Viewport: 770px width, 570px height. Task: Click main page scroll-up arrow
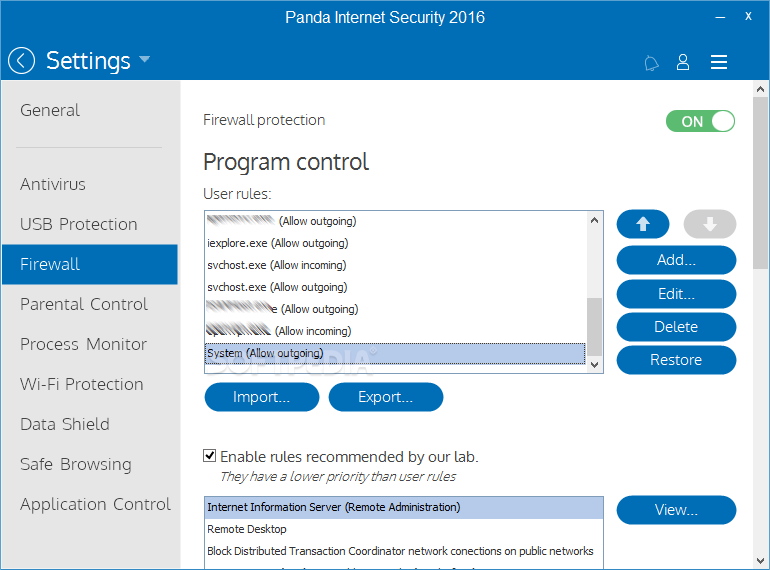click(x=760, y=89)
